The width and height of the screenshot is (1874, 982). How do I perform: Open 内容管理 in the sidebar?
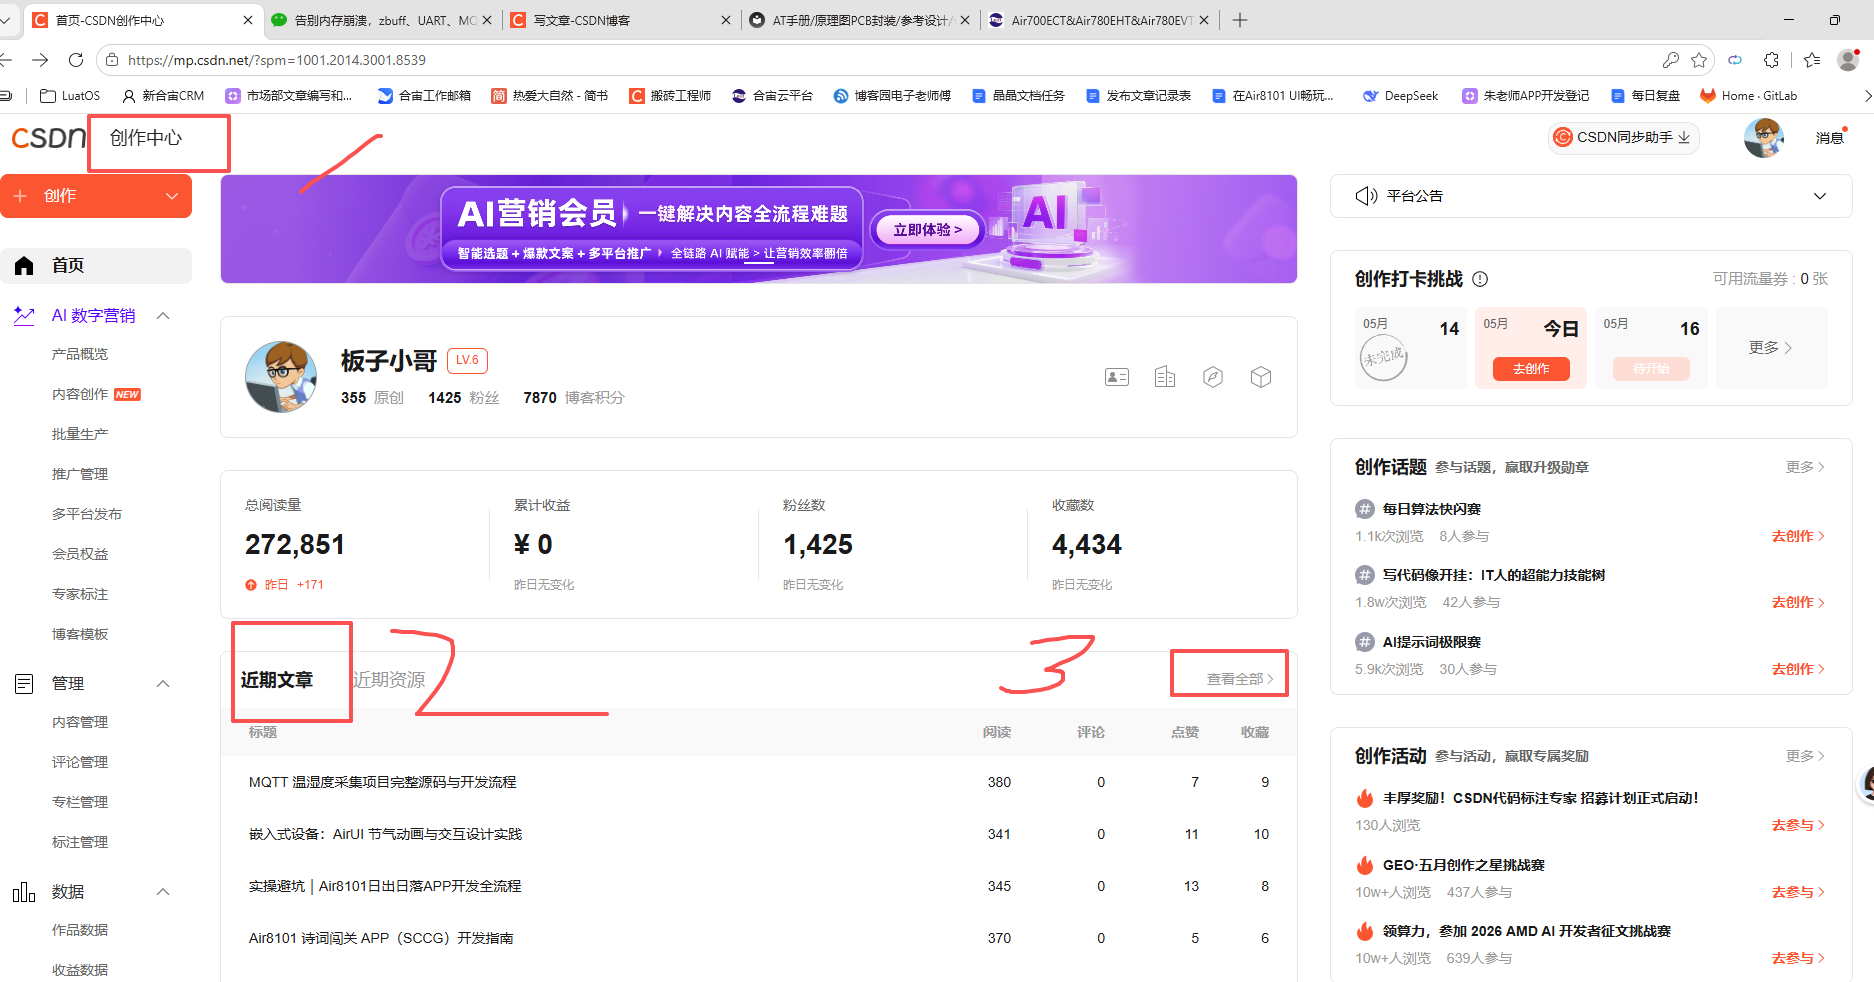tap(80, 722)
